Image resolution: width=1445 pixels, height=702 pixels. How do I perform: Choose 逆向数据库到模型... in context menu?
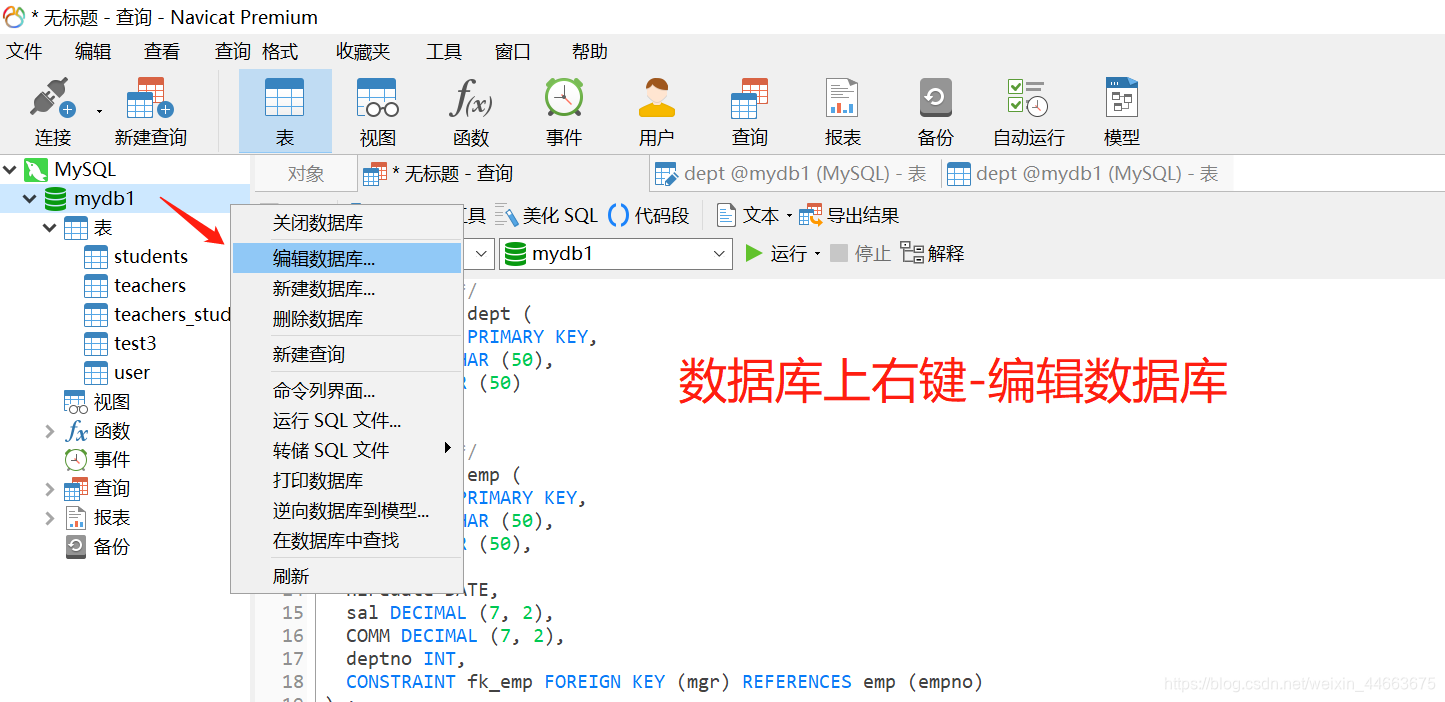click(347, 511)
